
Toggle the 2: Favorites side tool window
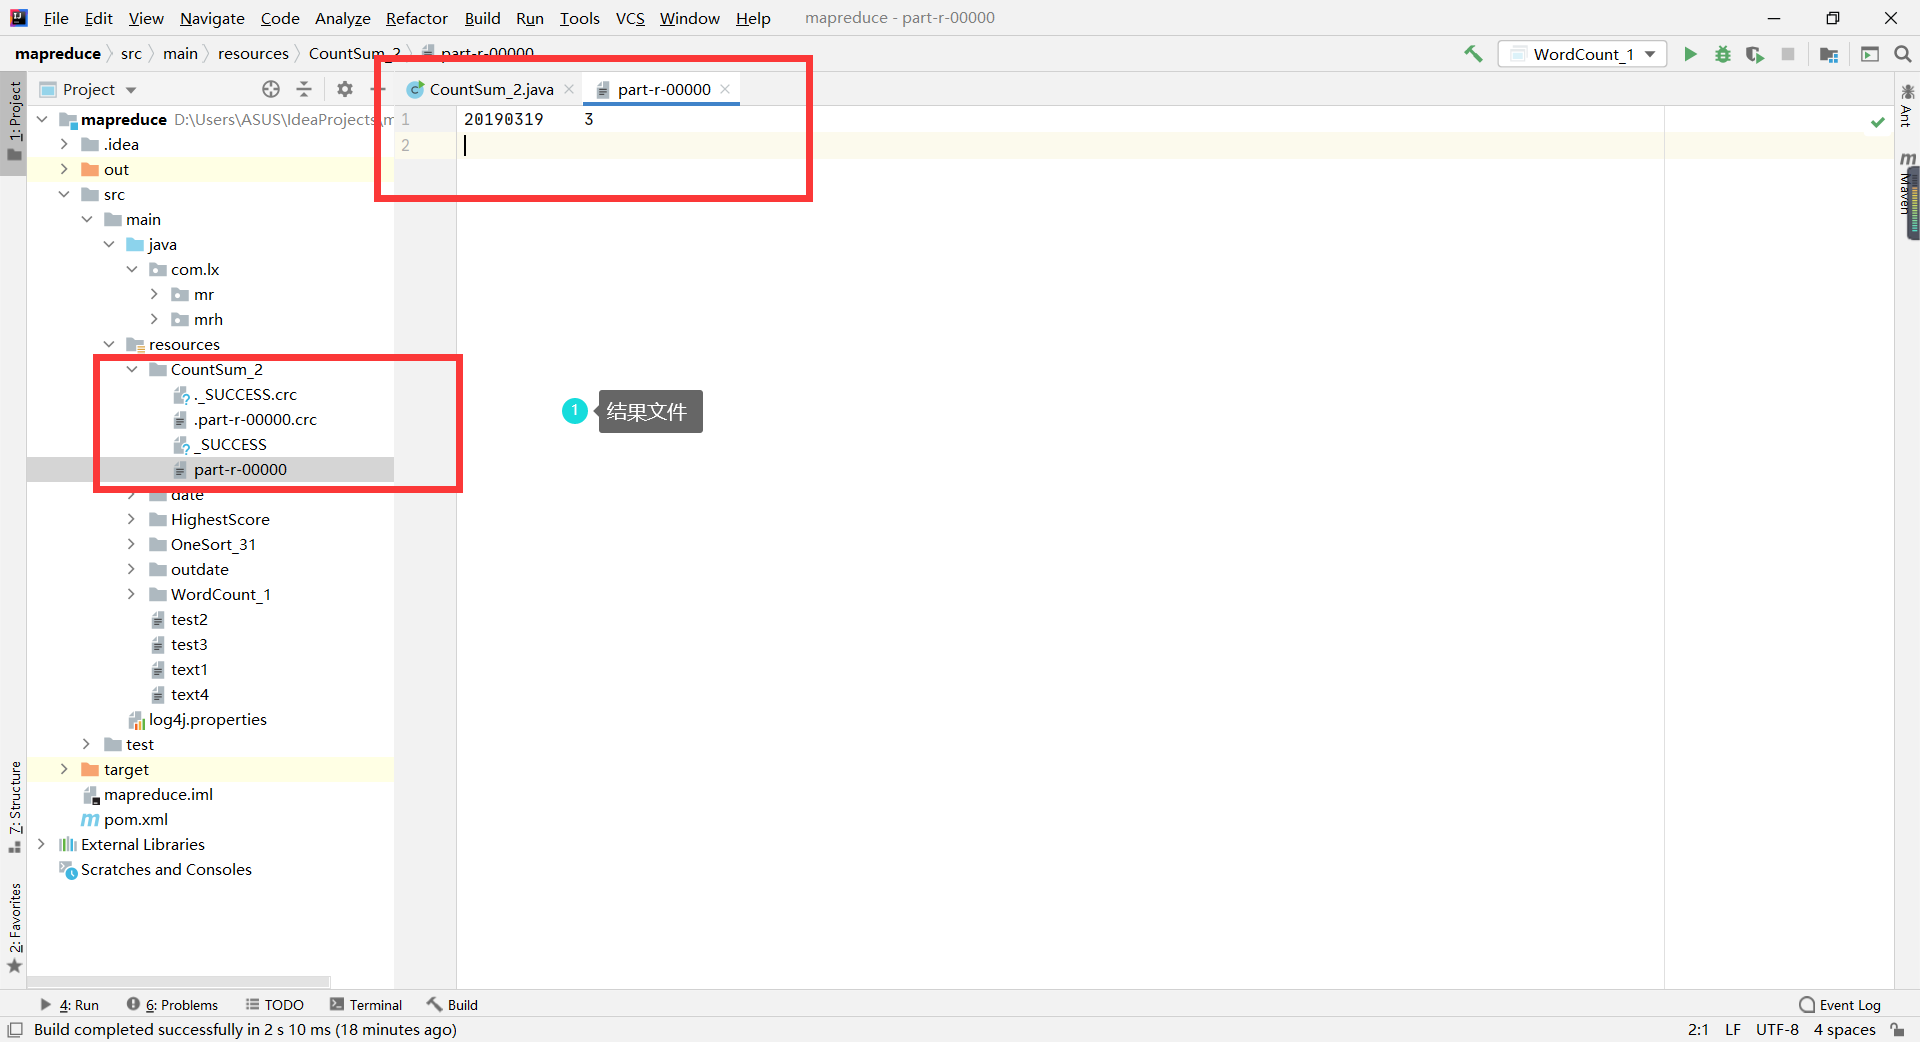[x=14, y=928]
